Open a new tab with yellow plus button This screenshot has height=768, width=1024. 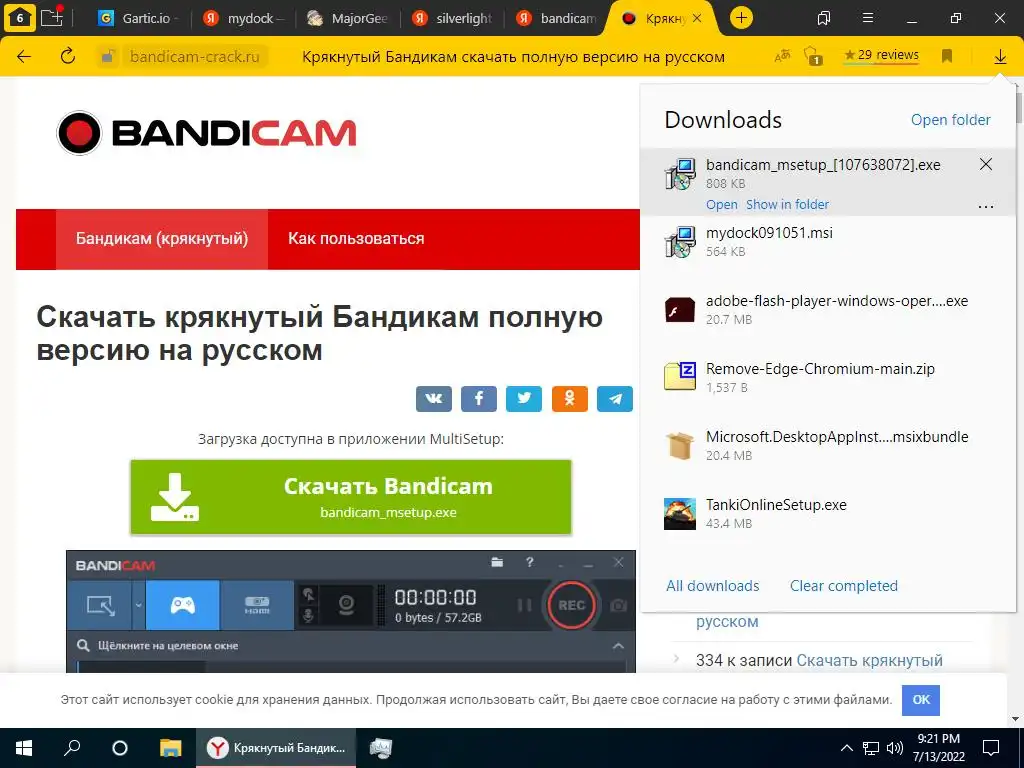tap(741, 18)
